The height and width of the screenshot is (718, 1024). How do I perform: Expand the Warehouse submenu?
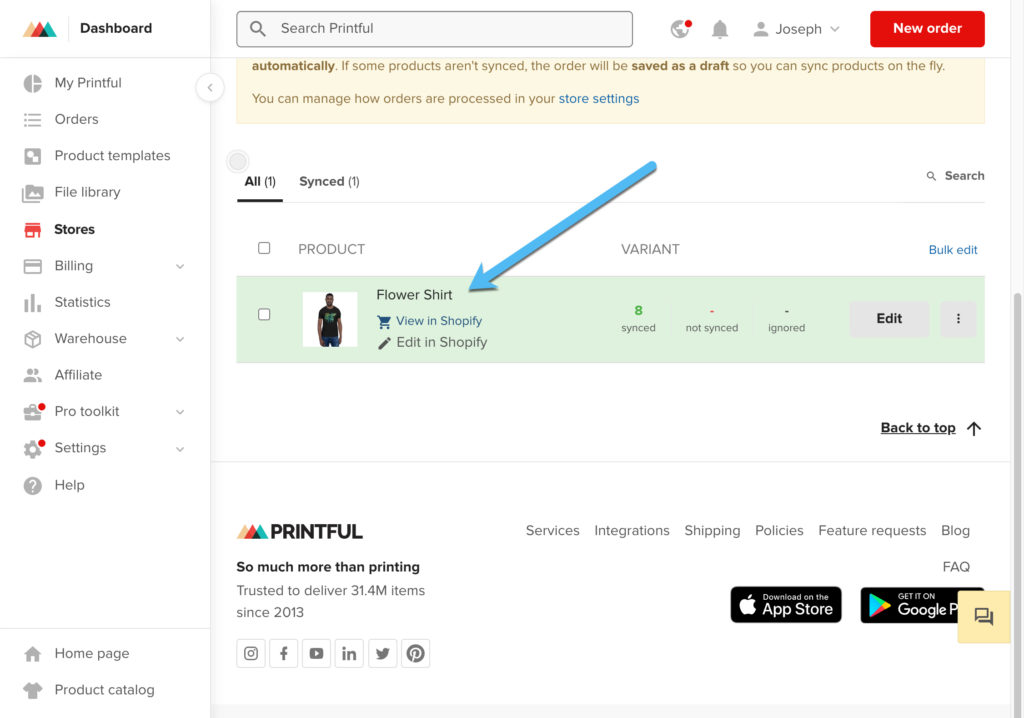click(180, 339)
